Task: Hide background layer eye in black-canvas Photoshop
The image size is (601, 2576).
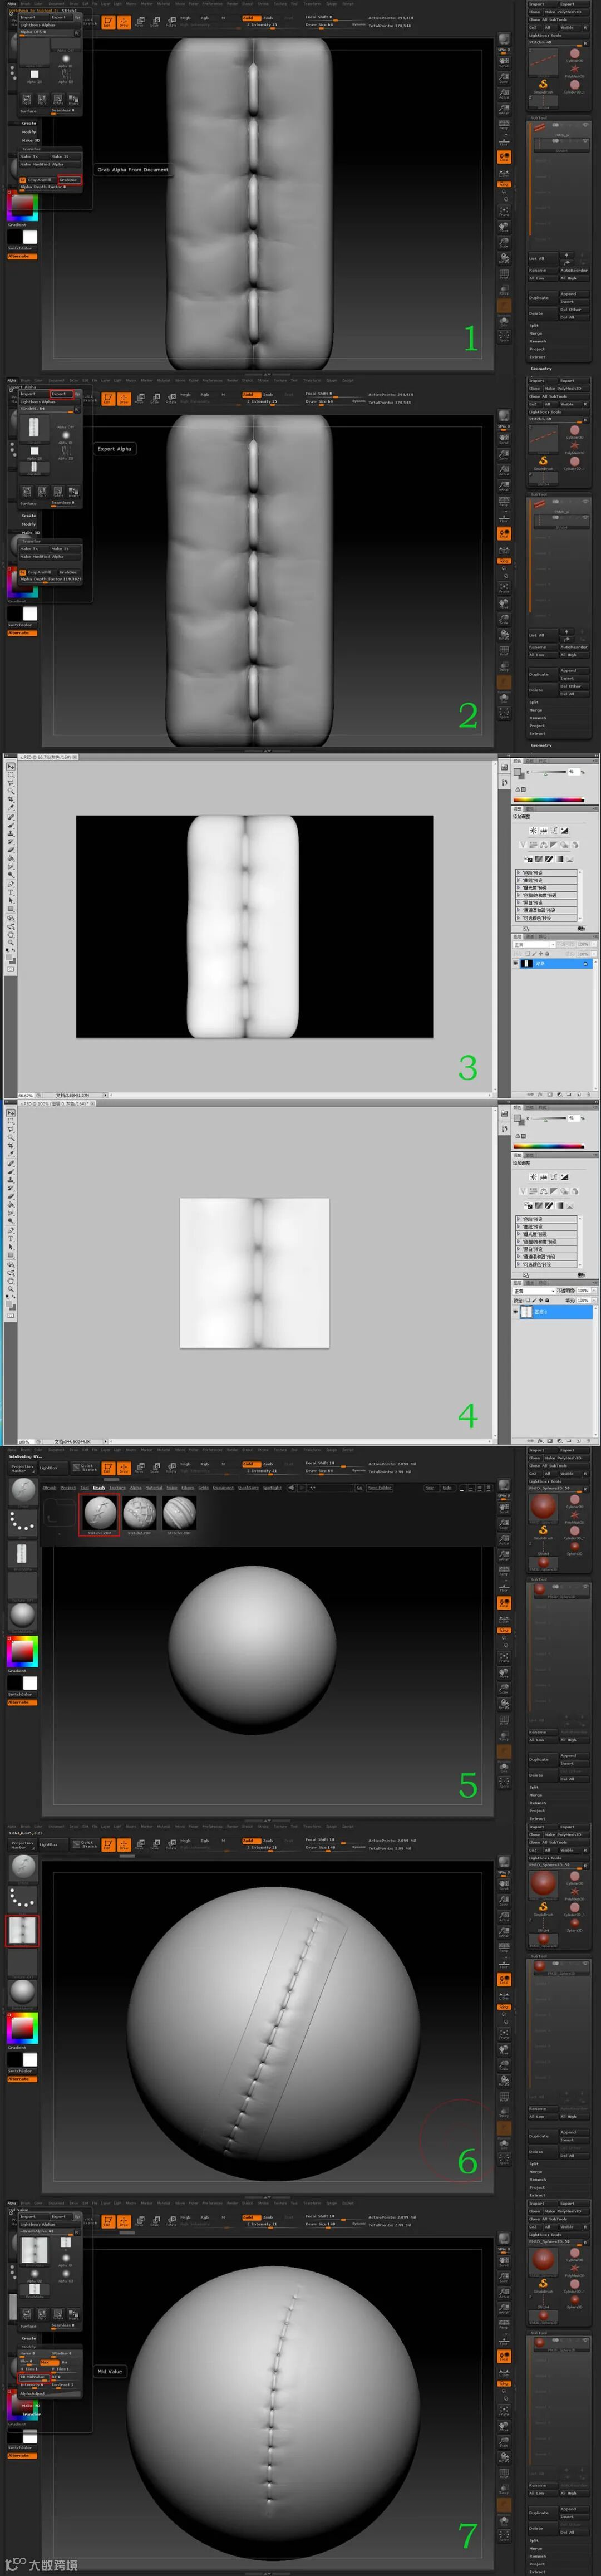Action: click(x=516, y=963)
